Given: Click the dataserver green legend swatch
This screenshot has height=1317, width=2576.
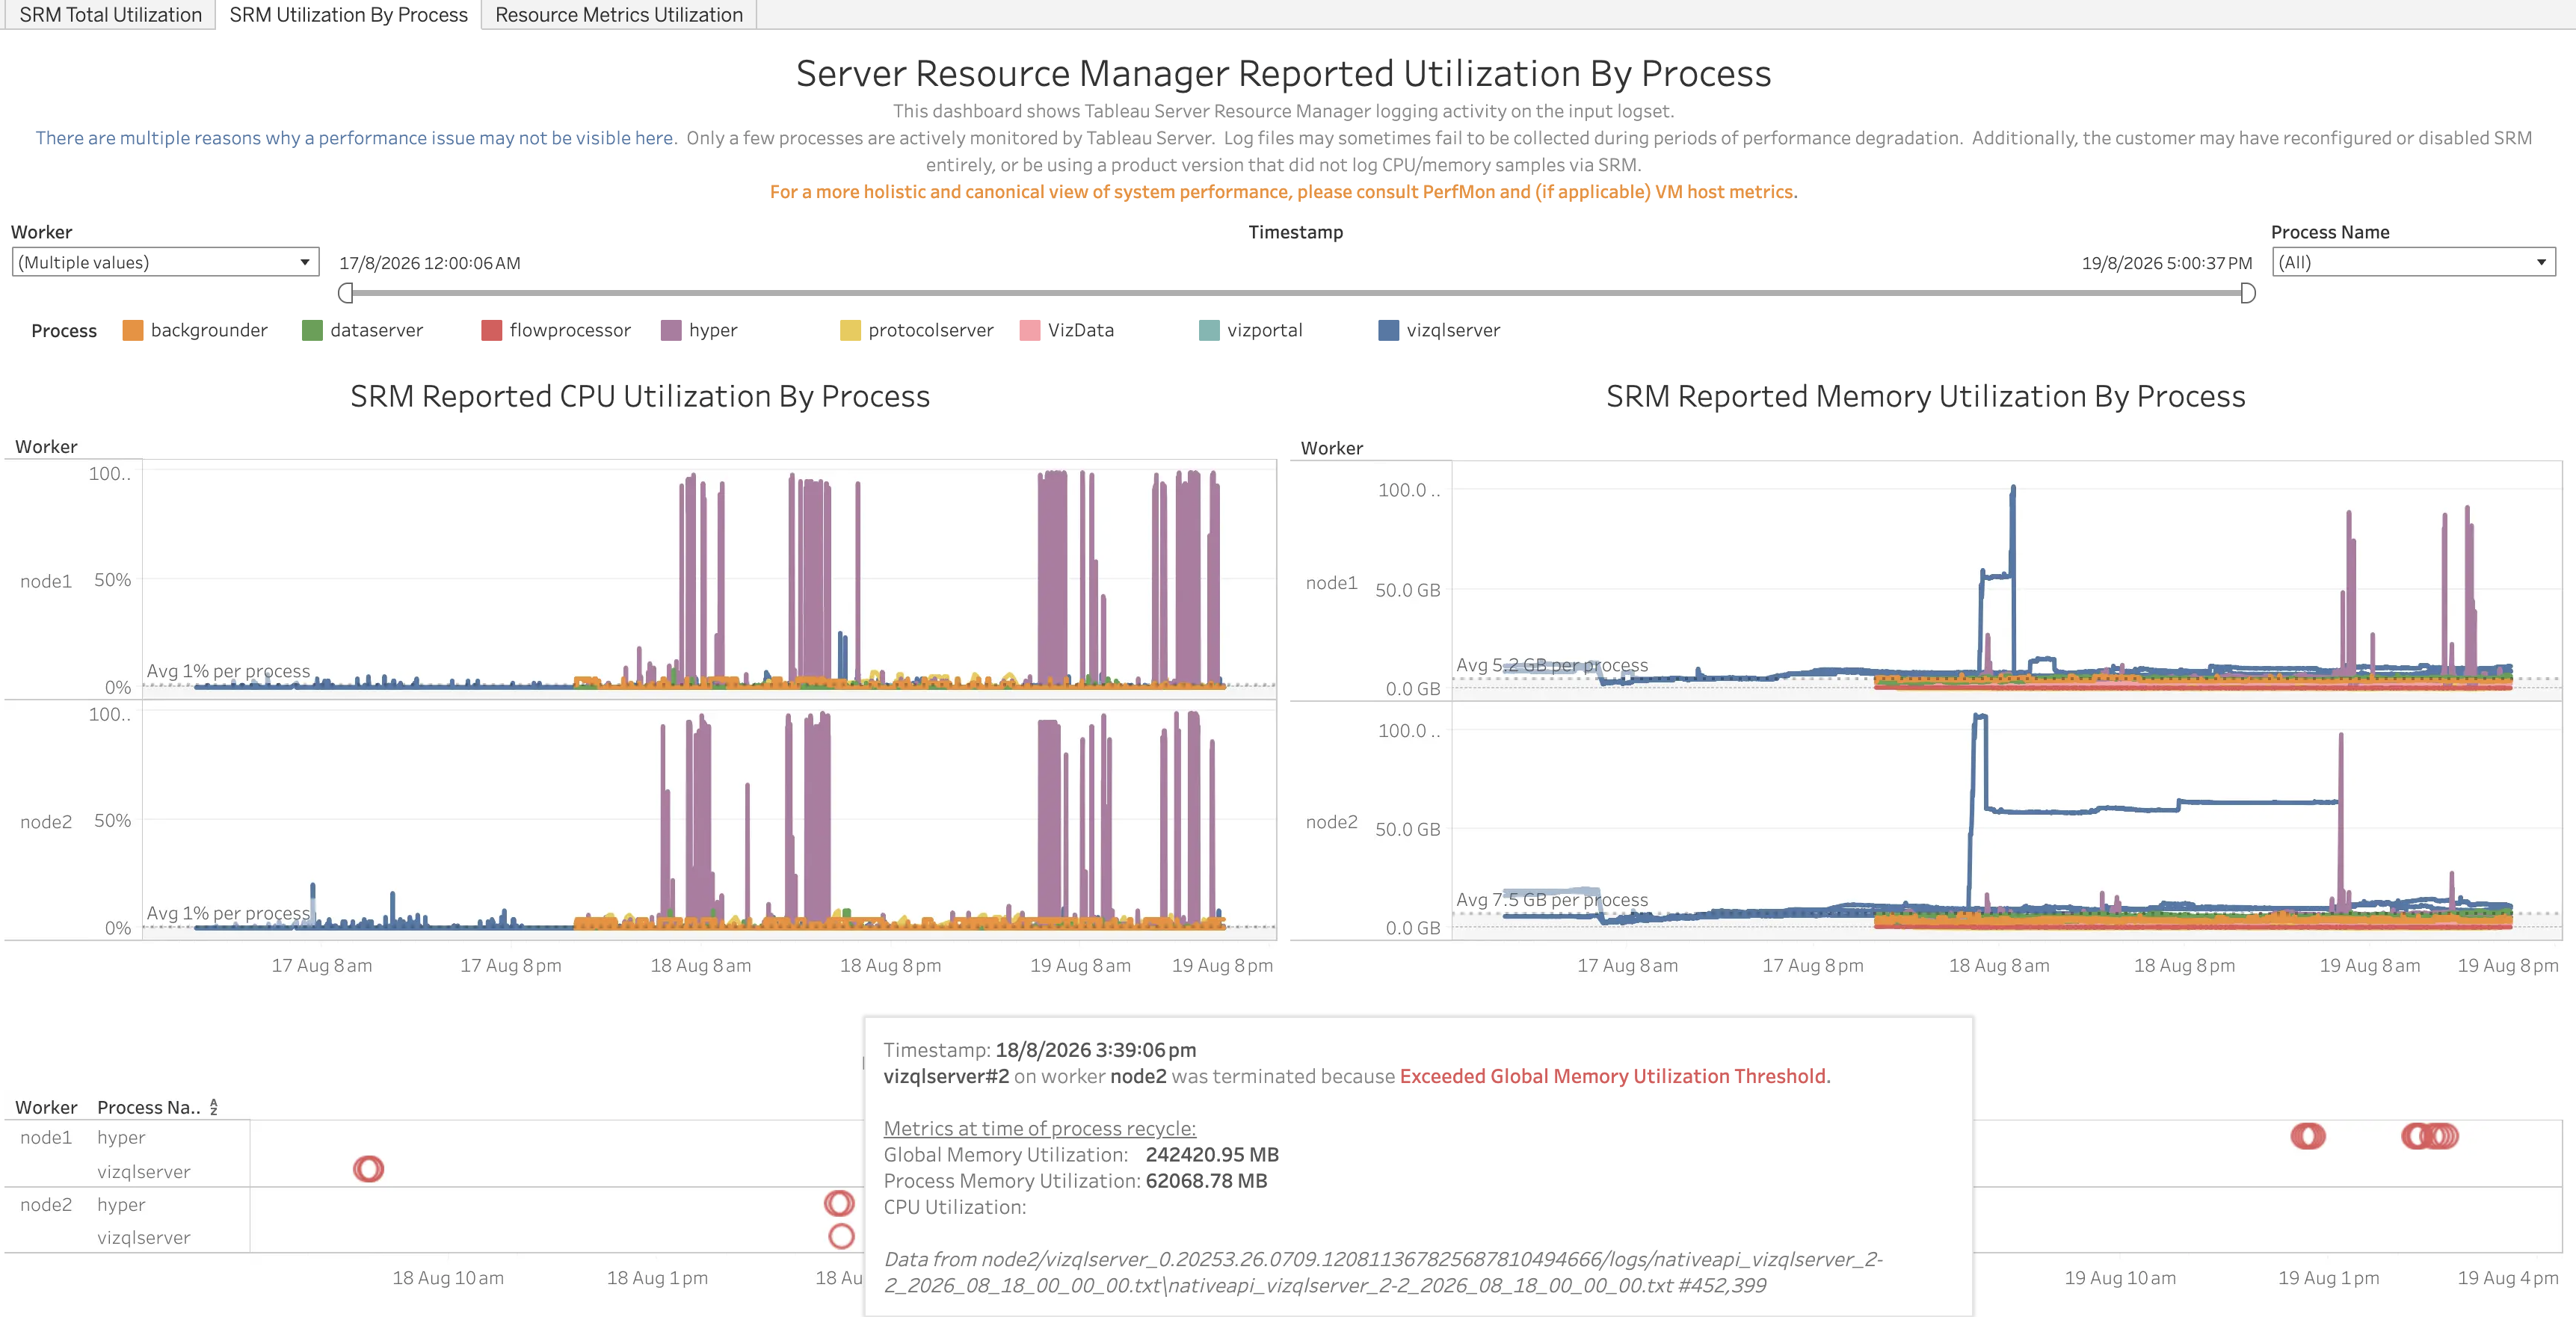Looking at the screenshot, I should (312, 330).
